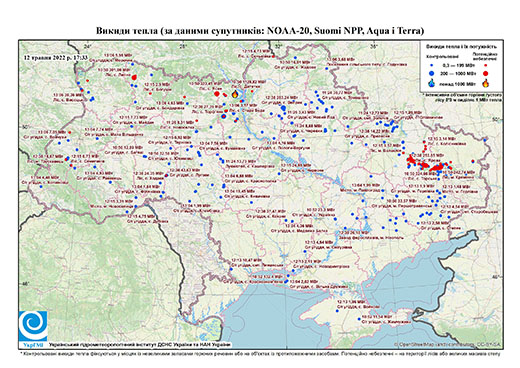Click the blue ringed marker with red center

click(x=223, y=116)
